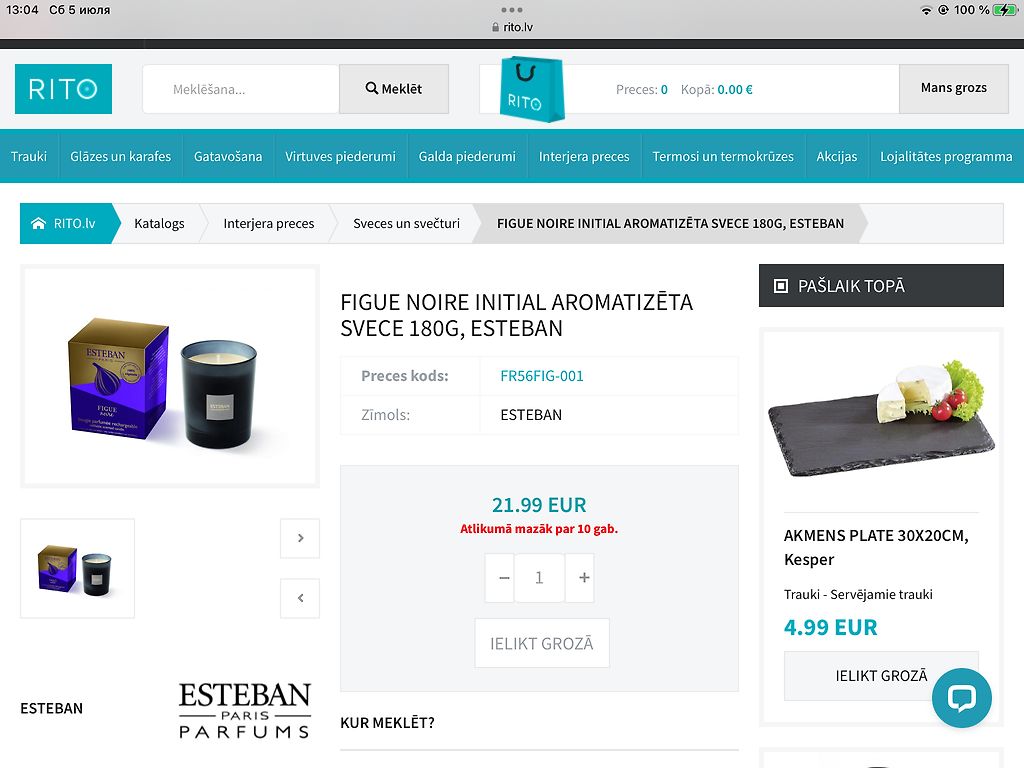Open the Termosi un termokrūzes menu
Image resolution: width=1024 pixels, height=768 pixels.
[723, 156]
